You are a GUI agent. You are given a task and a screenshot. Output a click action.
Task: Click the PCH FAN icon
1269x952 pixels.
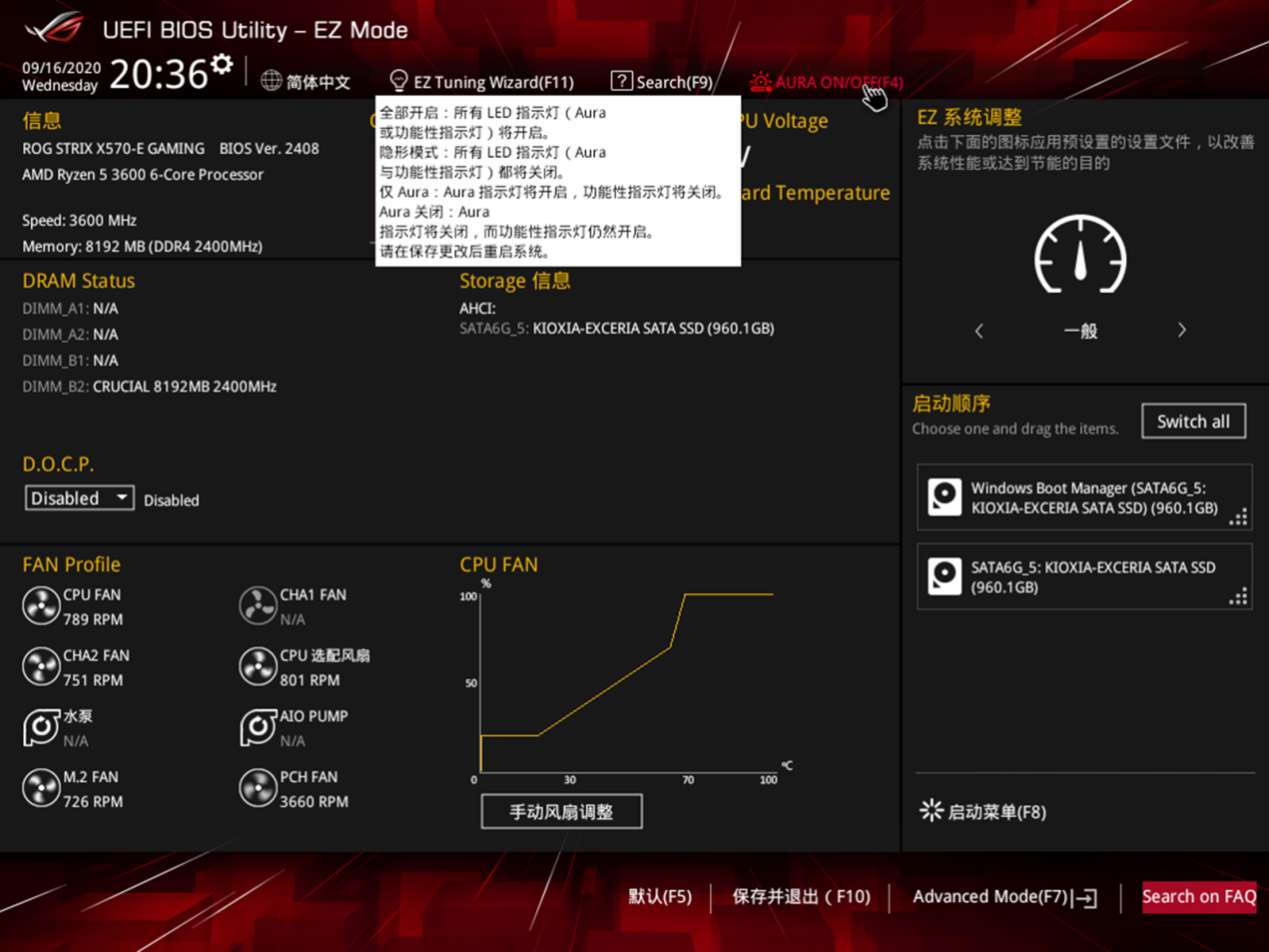[258, 788]
